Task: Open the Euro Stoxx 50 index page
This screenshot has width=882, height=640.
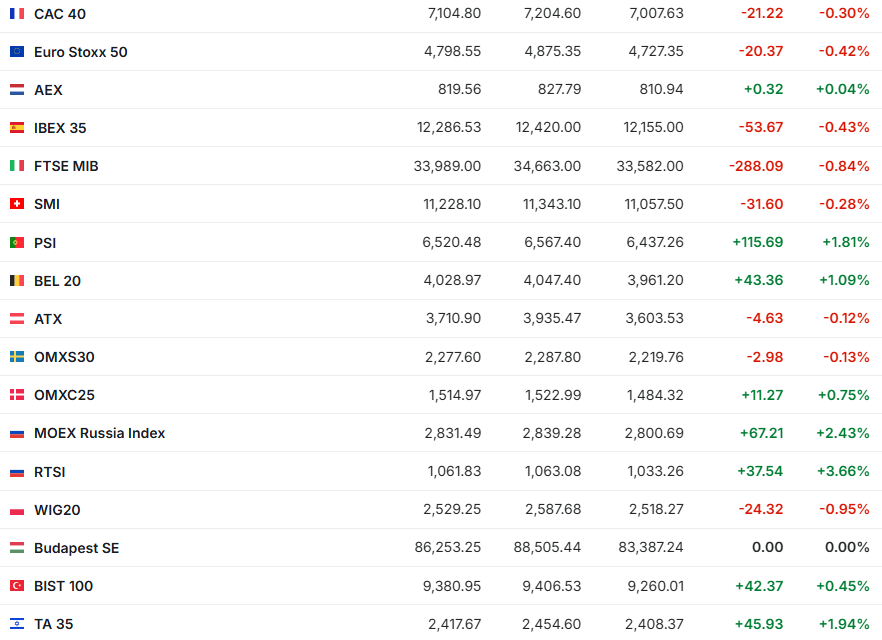Action: pyautogui.click(x=80, y=52)
